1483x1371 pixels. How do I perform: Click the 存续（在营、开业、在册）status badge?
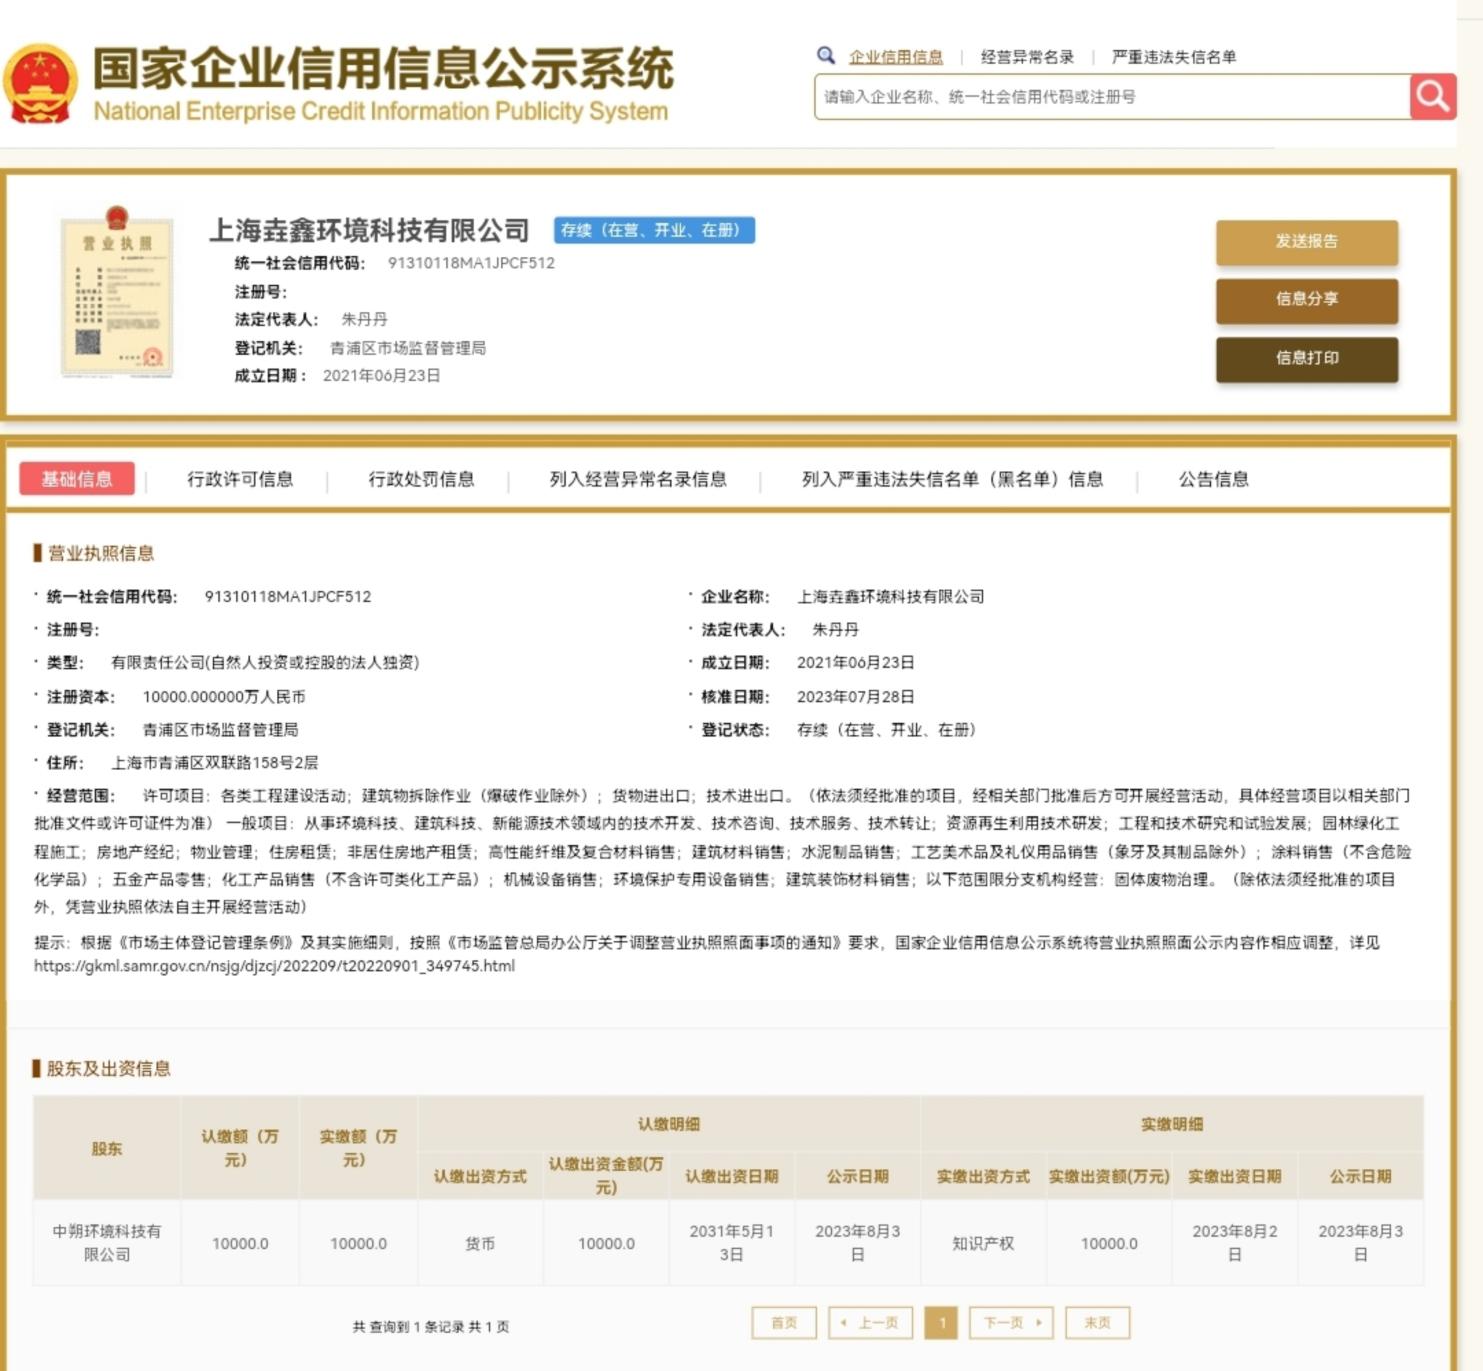(x=654, y=230)
